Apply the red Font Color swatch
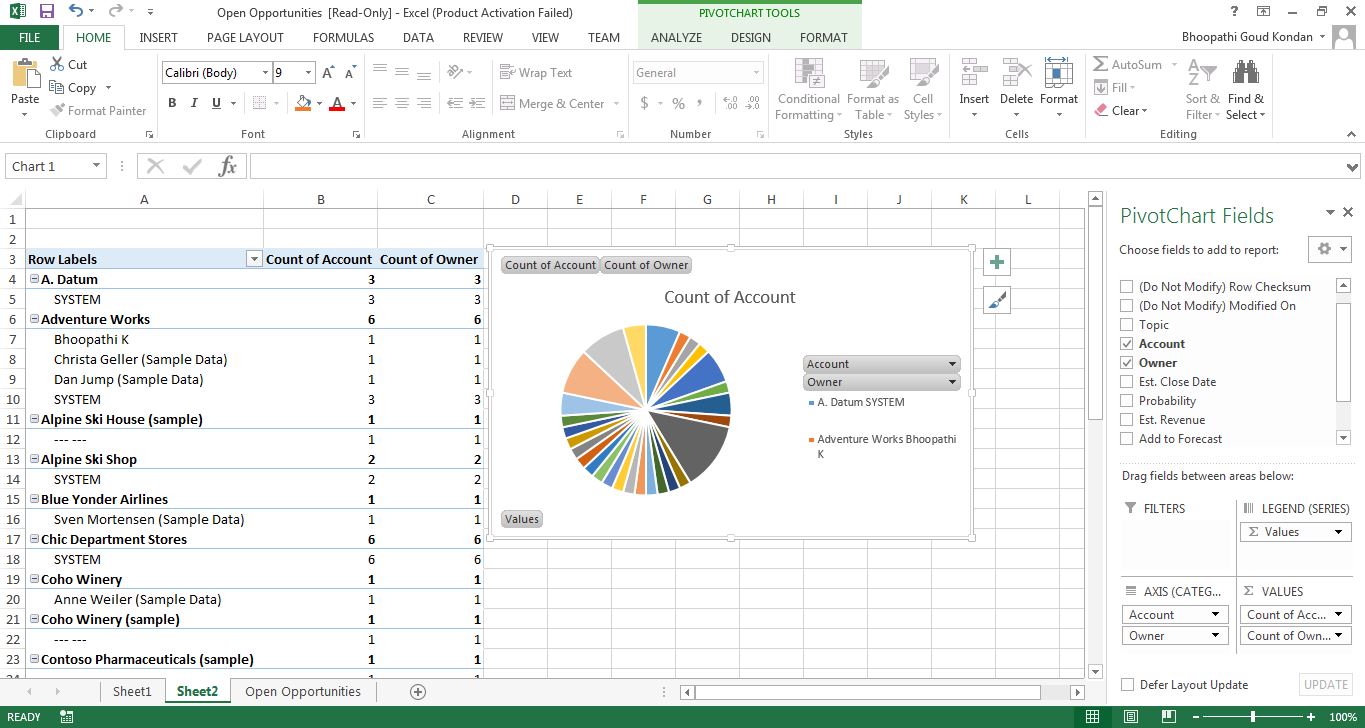The image size is (1365, 728). click(x=337, y=103)
